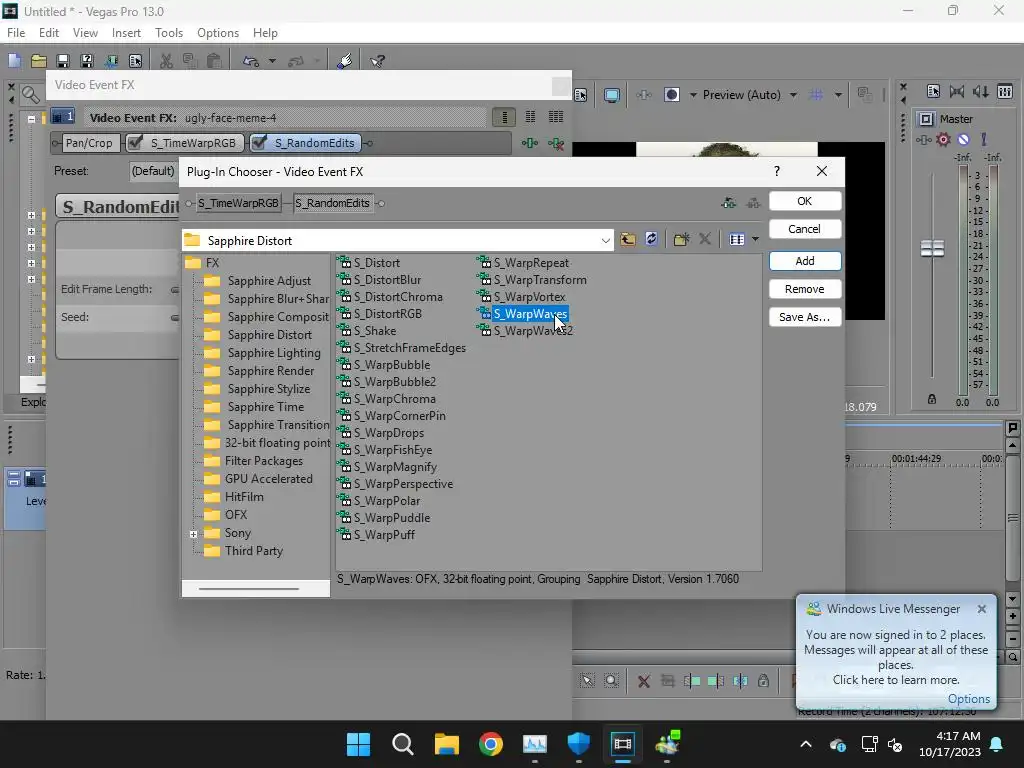1024x768 pixels.
Task: Click OK in Plug-In Chooser
Action: pyautogui.click(x=805, y=201)
